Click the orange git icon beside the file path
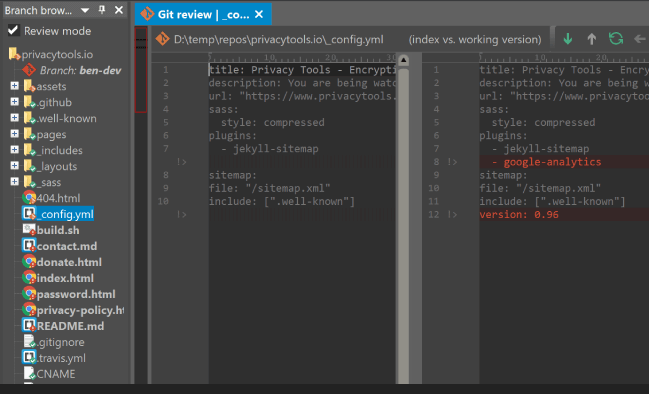Viewport: 649px width, 394px height. point(162,39)
